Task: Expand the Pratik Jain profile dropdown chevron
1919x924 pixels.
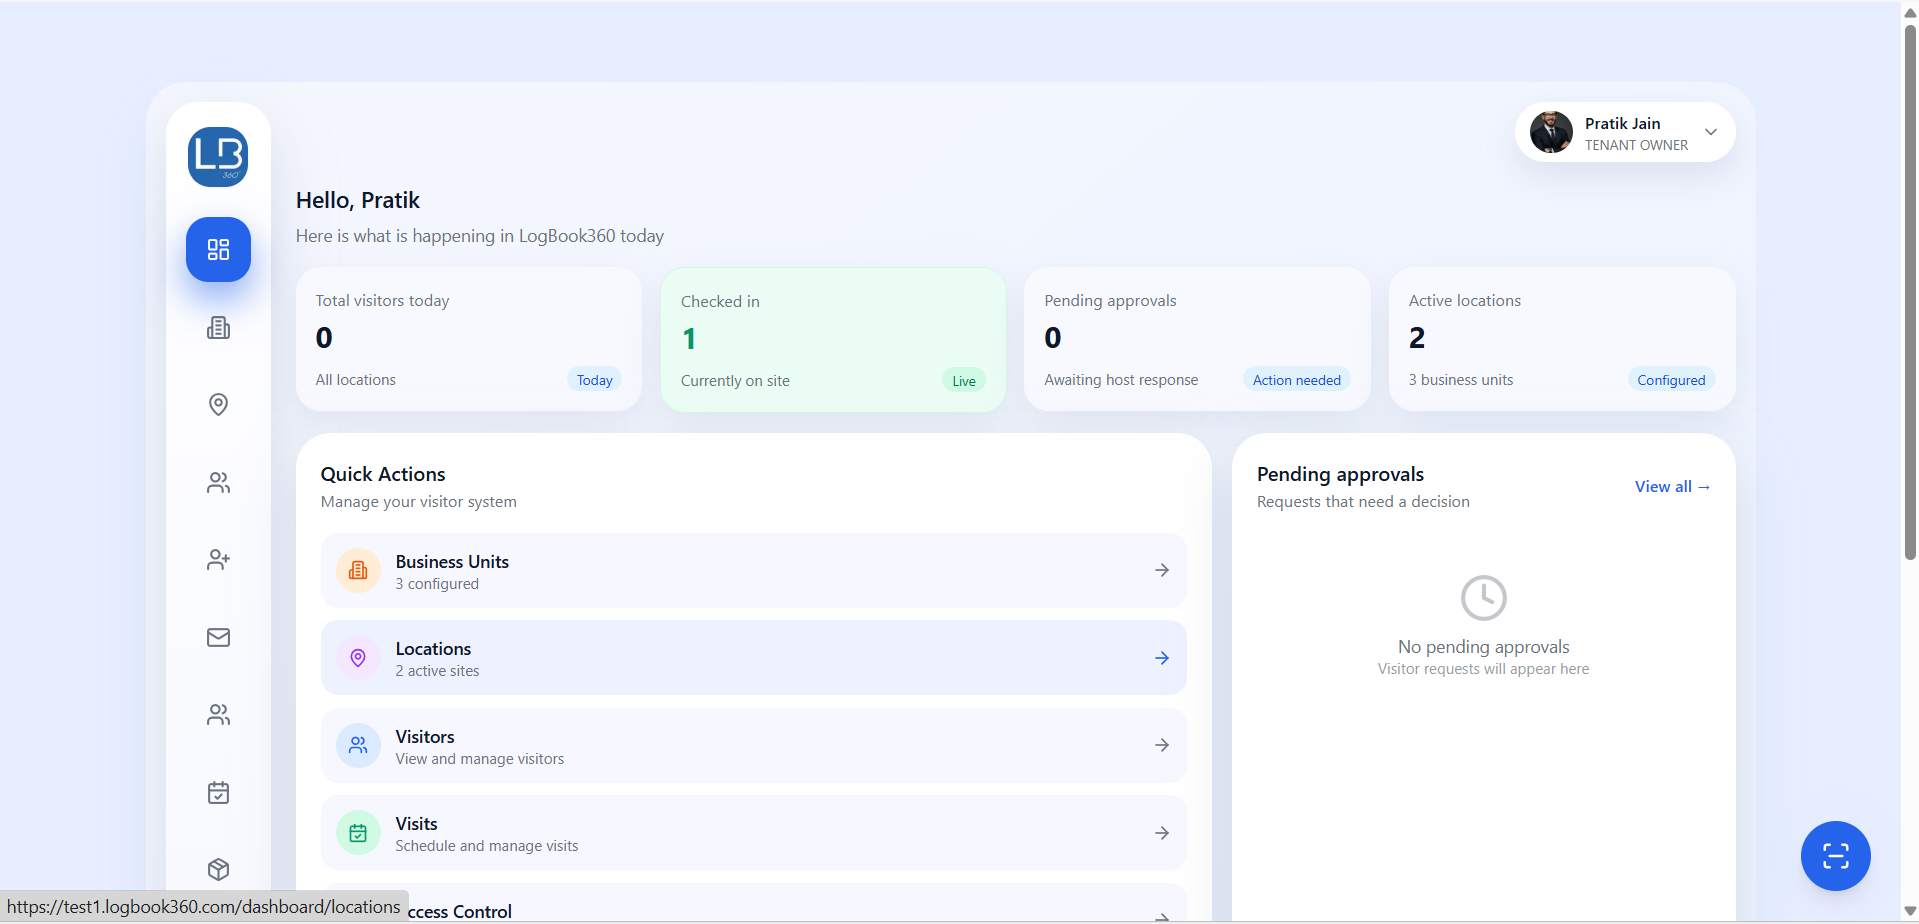Action: (1711, 132)
